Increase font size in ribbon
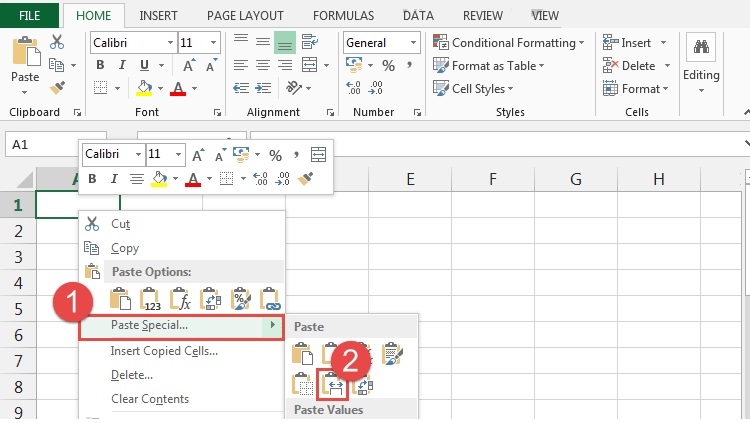750x423 pixels. [x=189, y=65]
